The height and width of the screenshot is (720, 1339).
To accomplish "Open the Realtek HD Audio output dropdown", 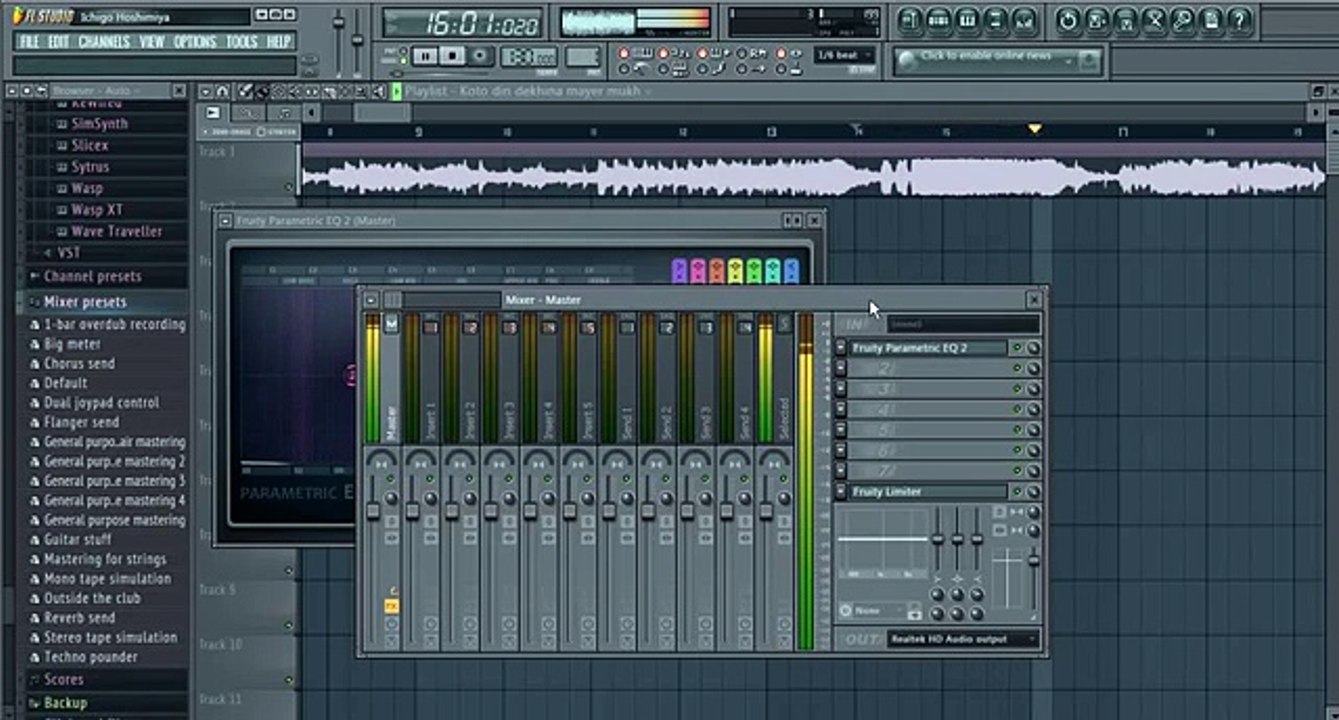I will click(x=964, y=639).
